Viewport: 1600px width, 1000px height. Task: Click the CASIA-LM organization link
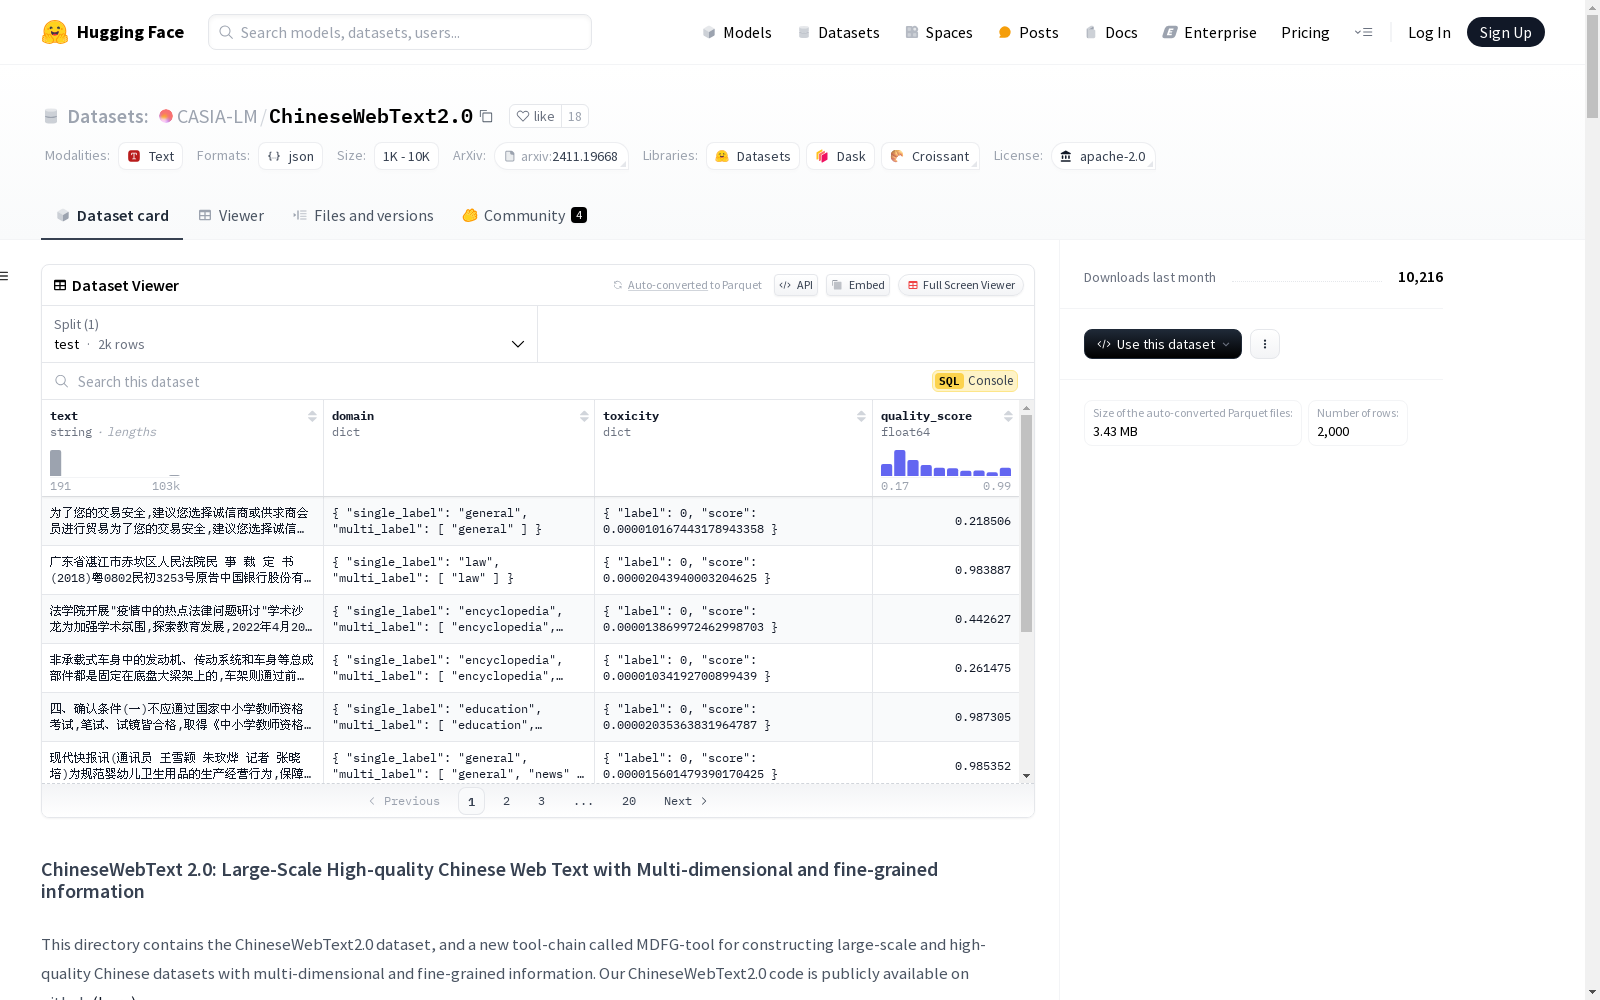point(217,116)
